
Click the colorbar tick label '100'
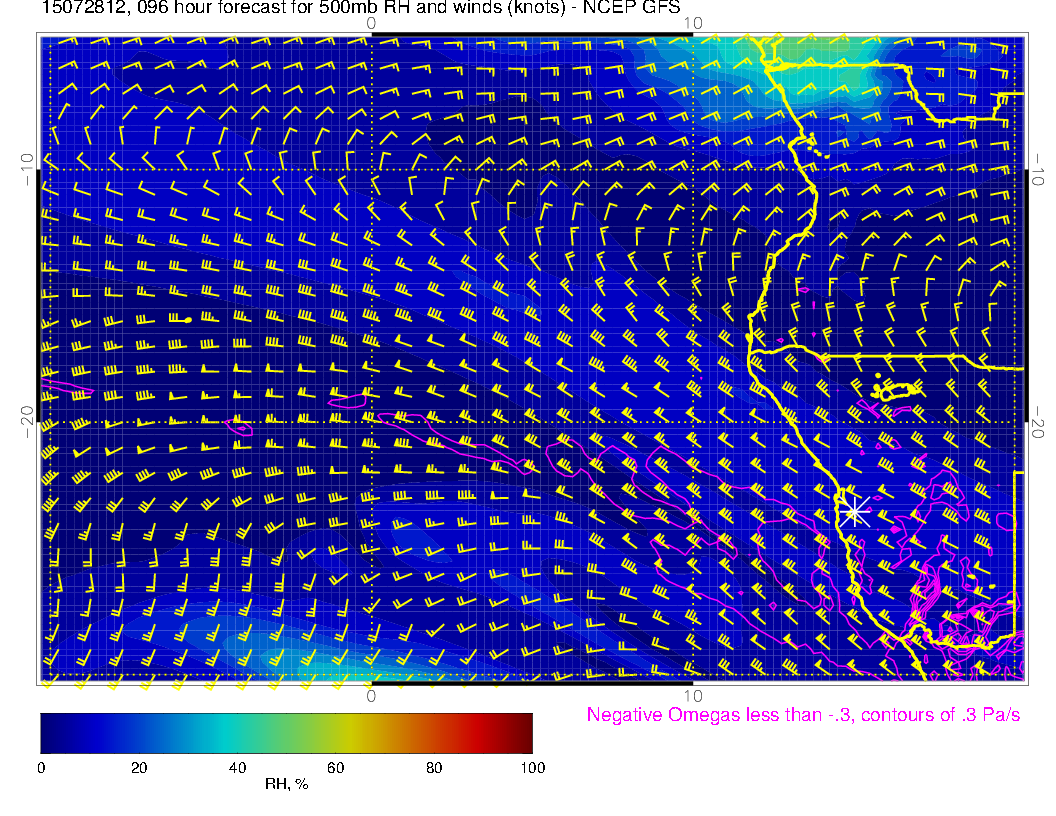tap(533, 768)
